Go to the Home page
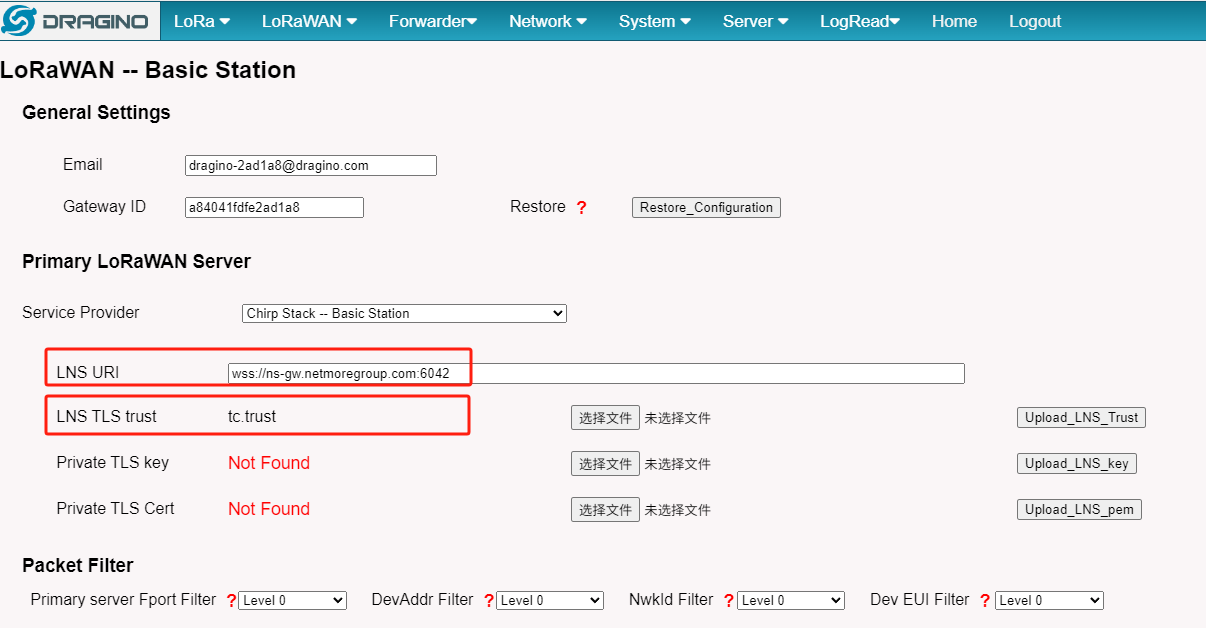 954,21
